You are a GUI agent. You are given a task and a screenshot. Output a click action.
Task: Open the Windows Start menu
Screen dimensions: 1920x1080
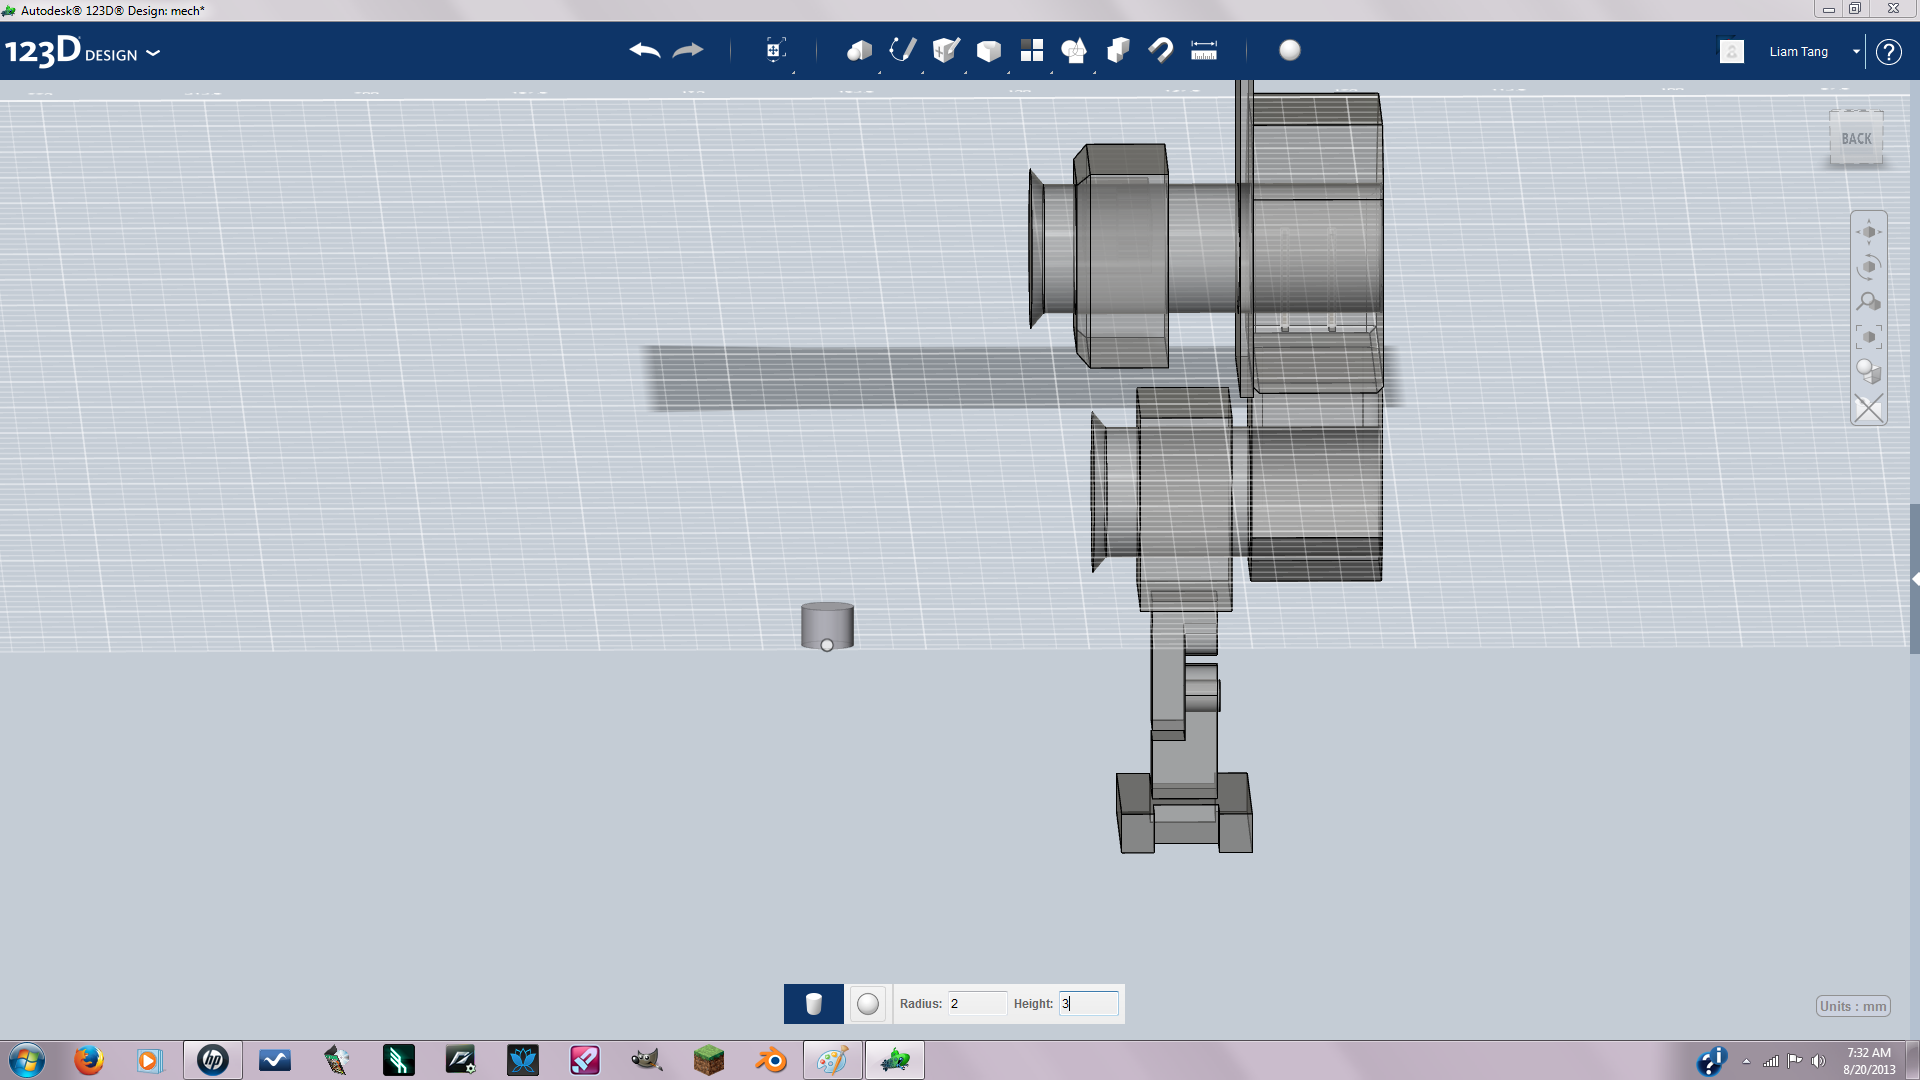pos(27,1060)
